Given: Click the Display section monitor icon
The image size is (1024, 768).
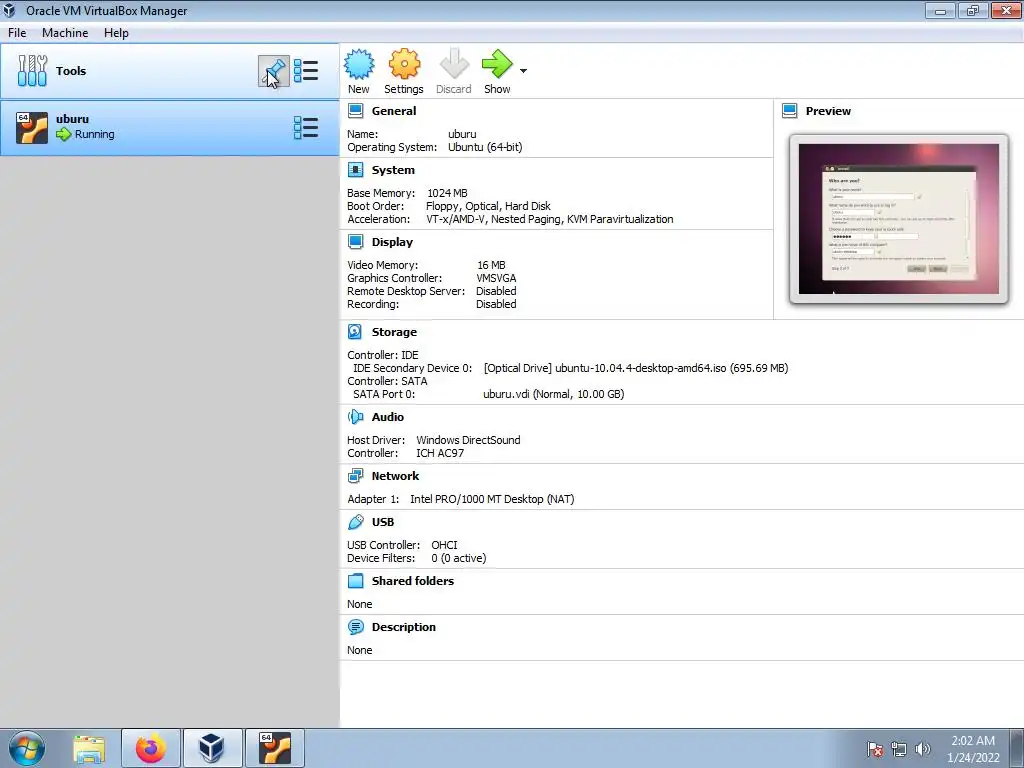Looking at the screenshot, I should [x=355, y=242].
